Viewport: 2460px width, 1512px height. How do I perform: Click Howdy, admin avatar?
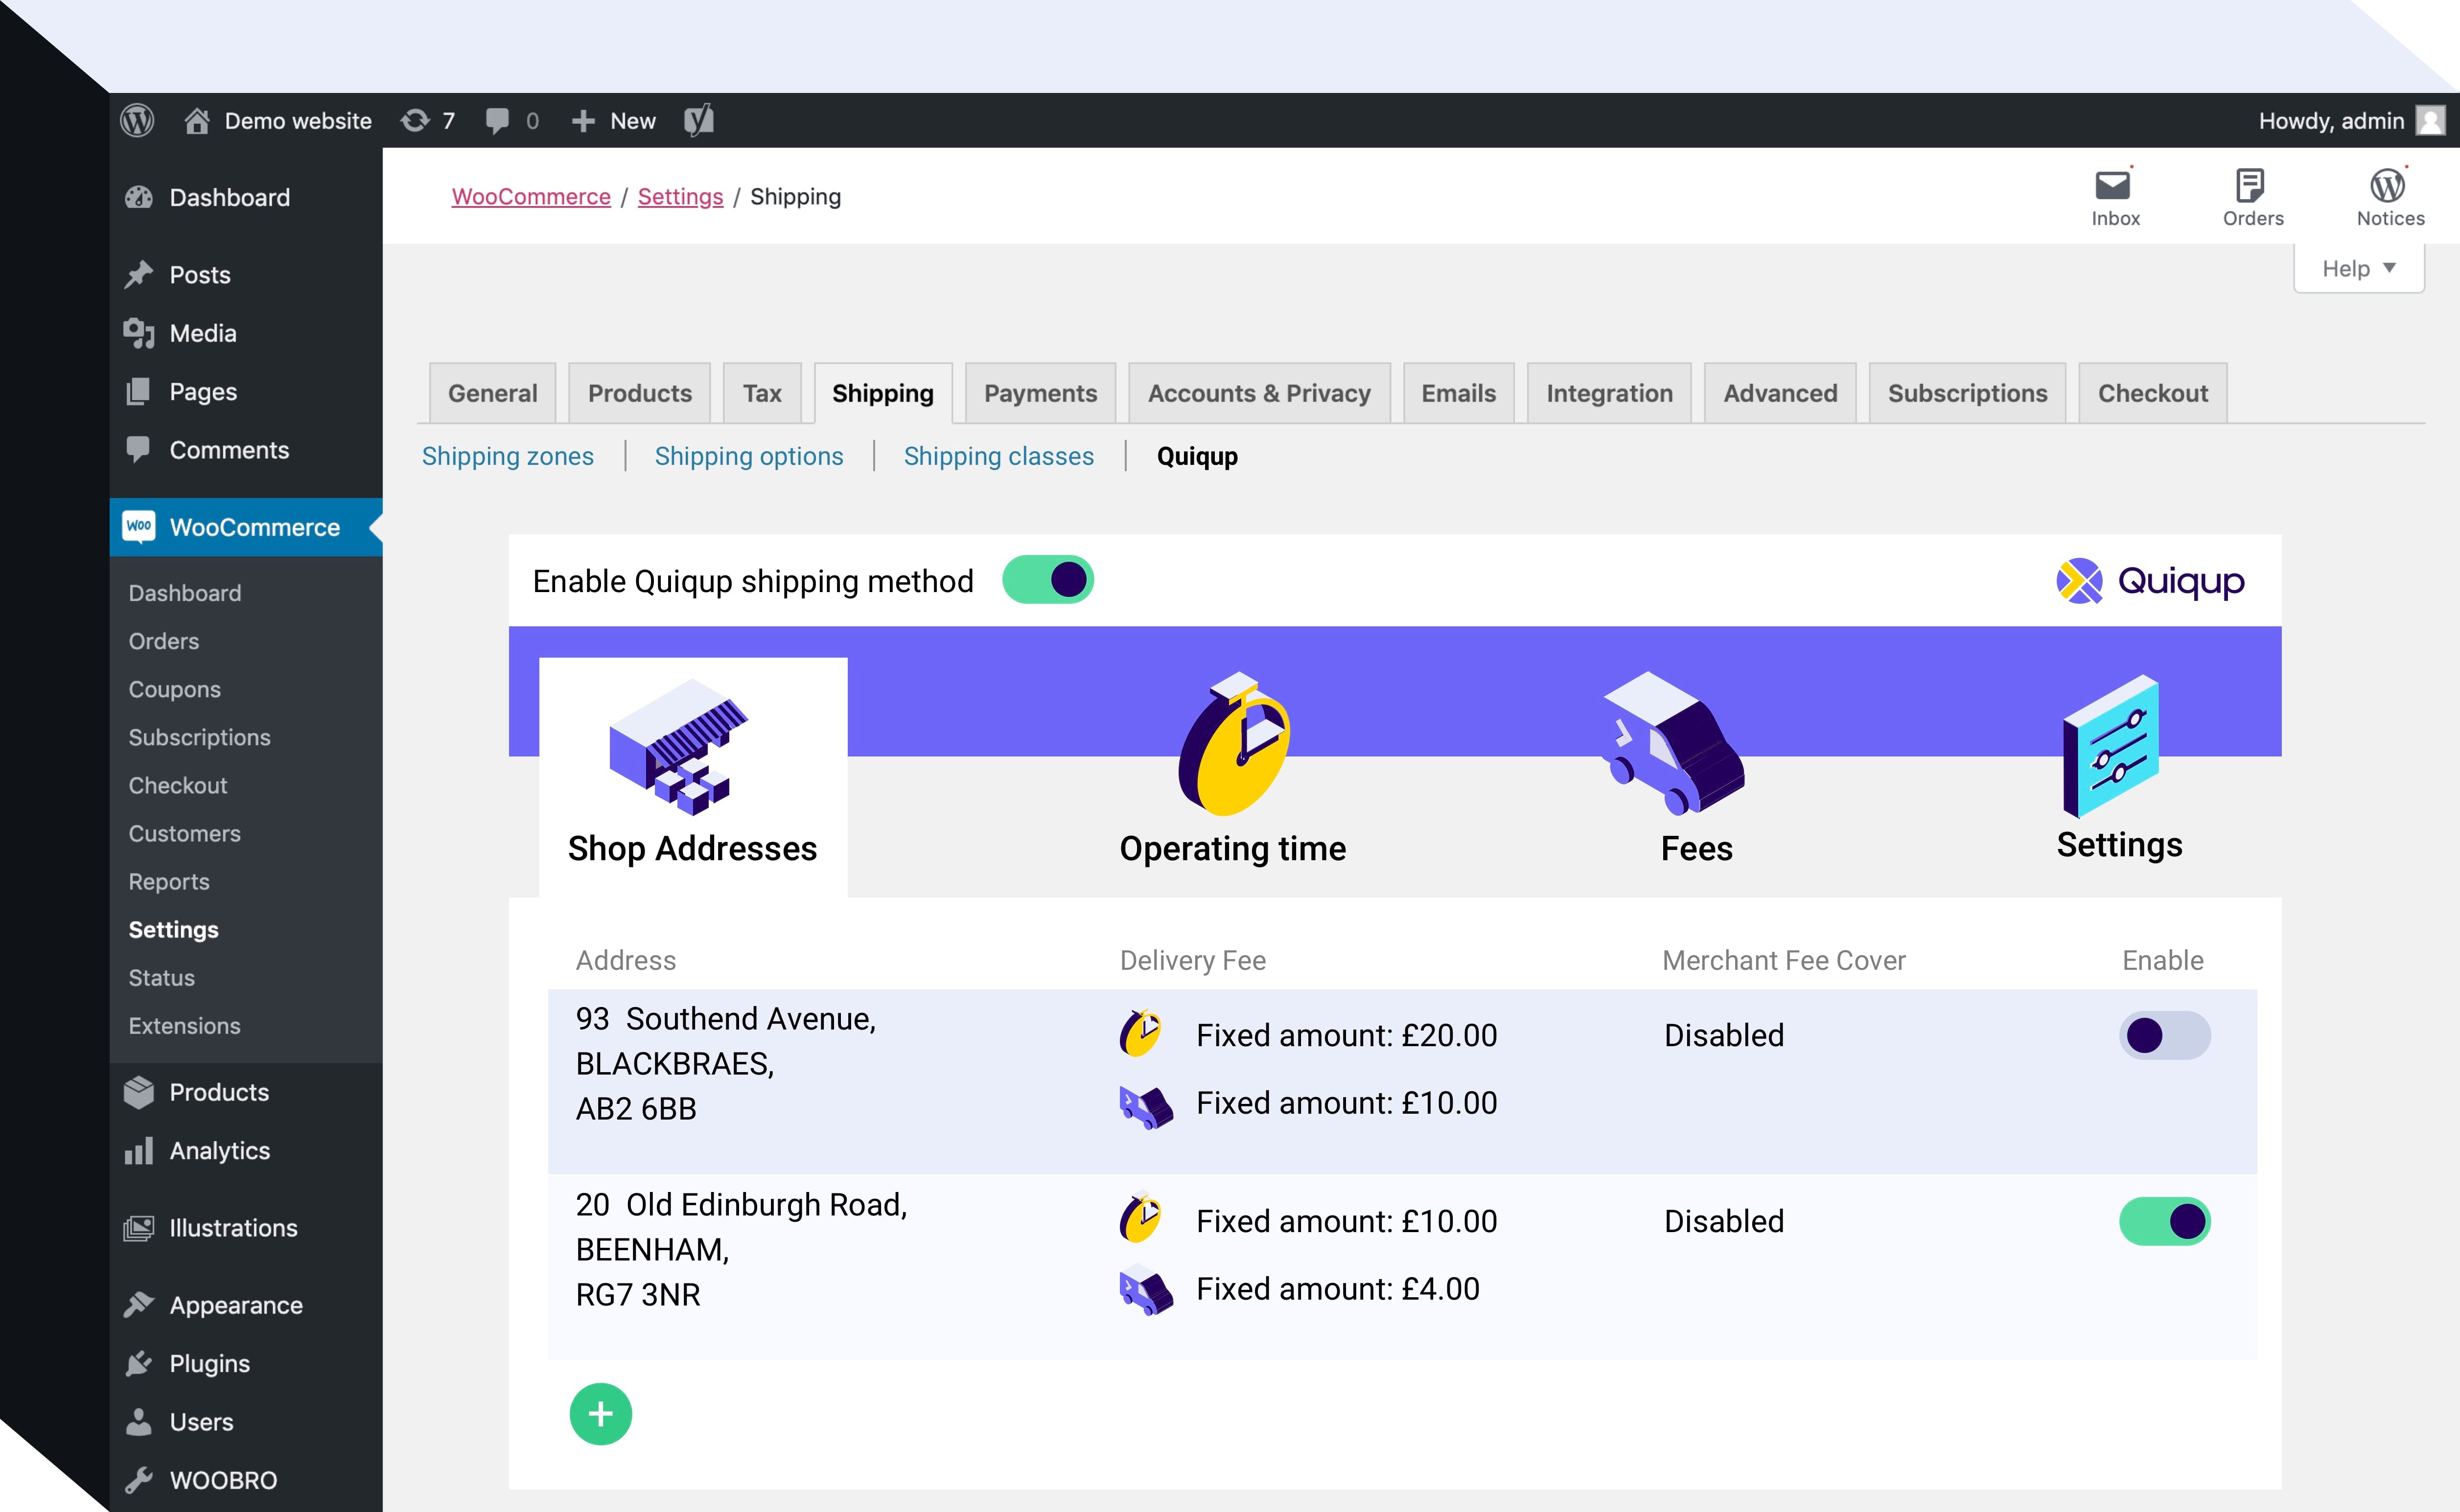pos(2431,121)
